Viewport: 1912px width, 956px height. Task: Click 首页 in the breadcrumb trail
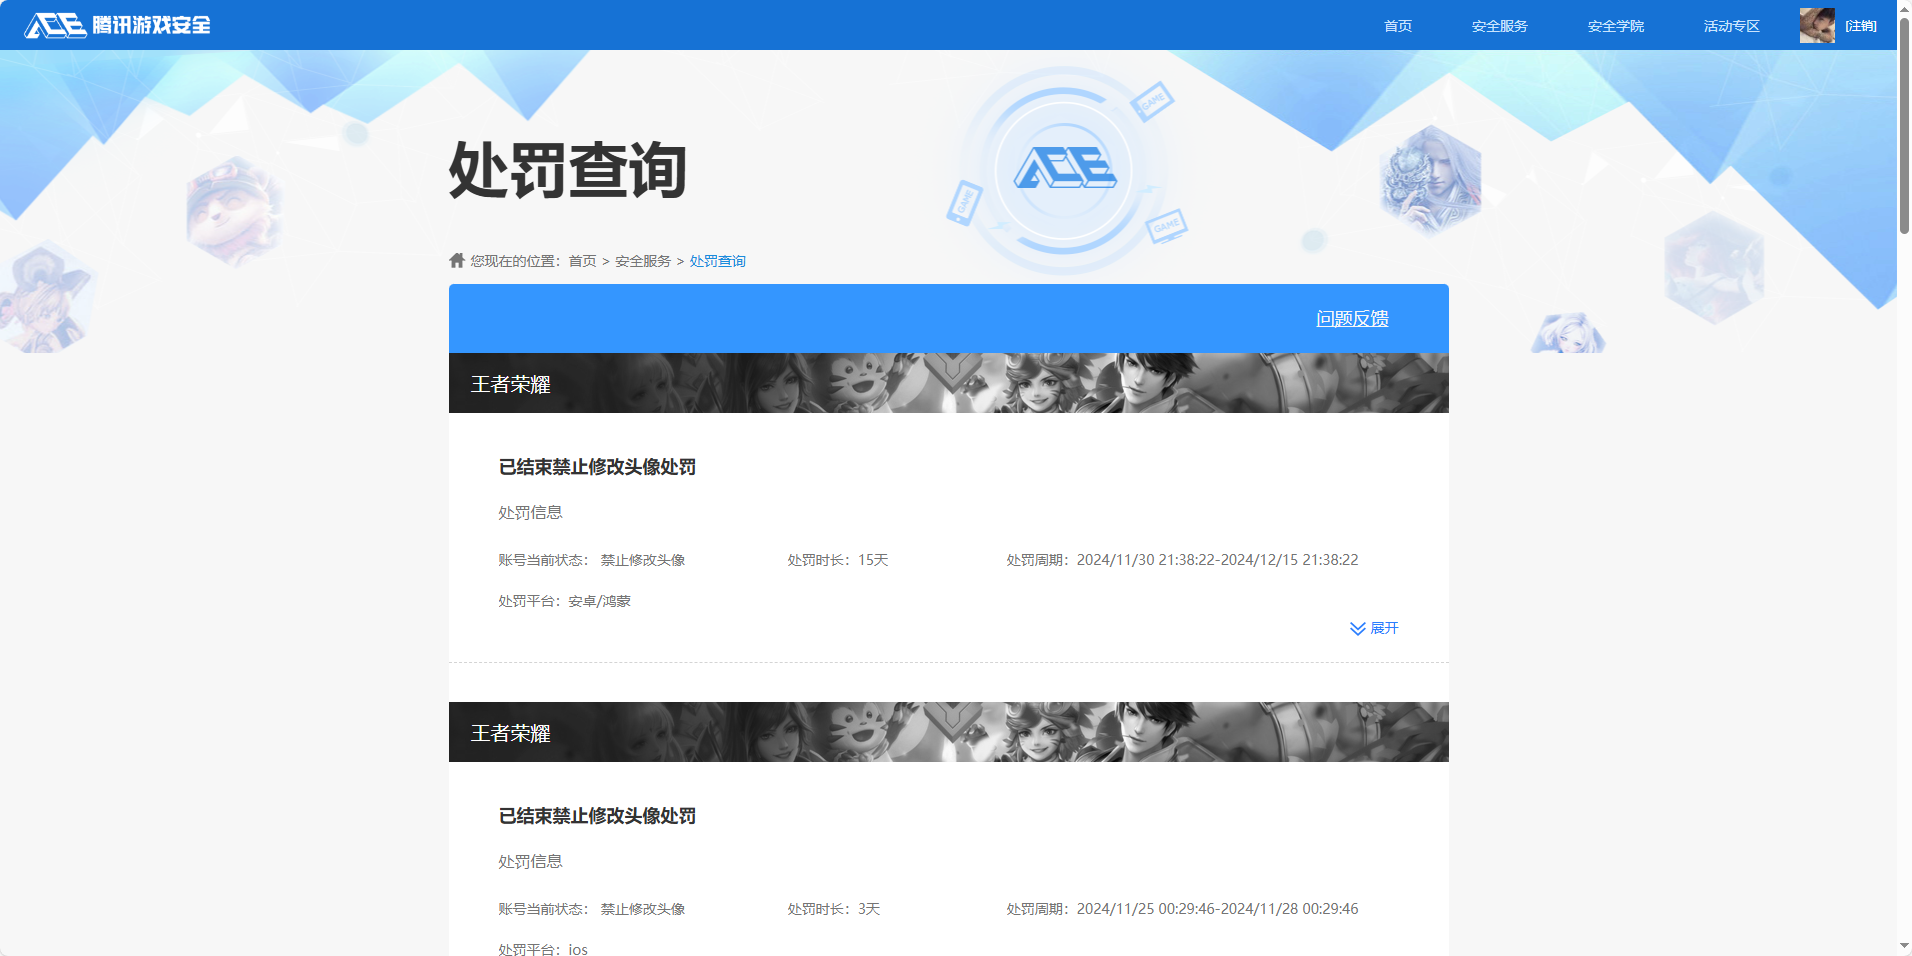tap(581, 260)
